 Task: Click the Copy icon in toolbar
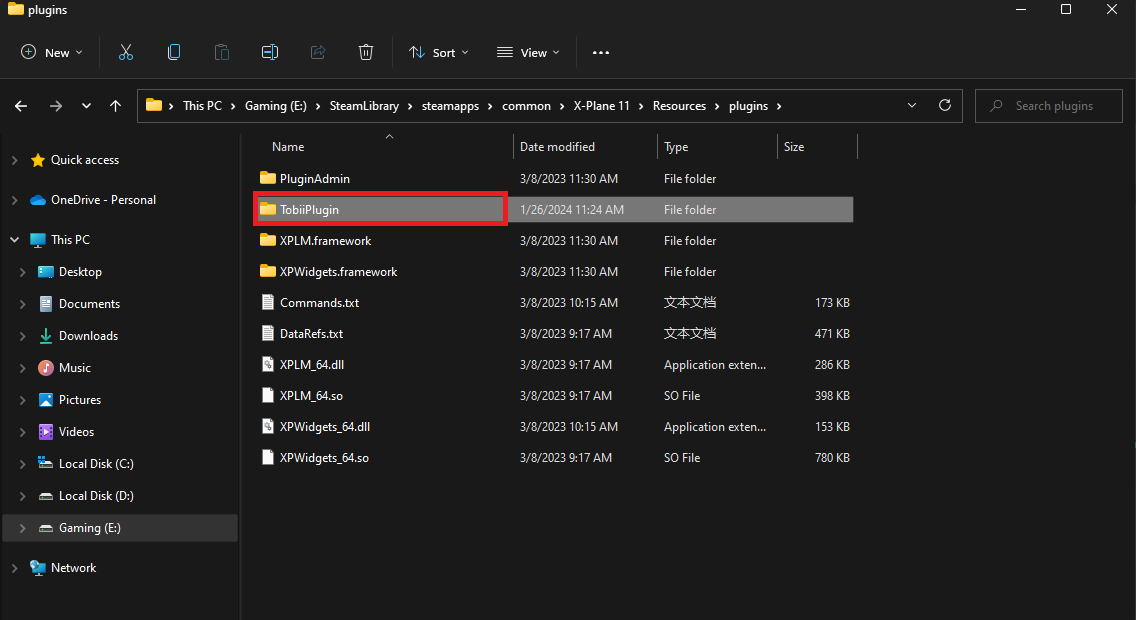coord(174,52)
